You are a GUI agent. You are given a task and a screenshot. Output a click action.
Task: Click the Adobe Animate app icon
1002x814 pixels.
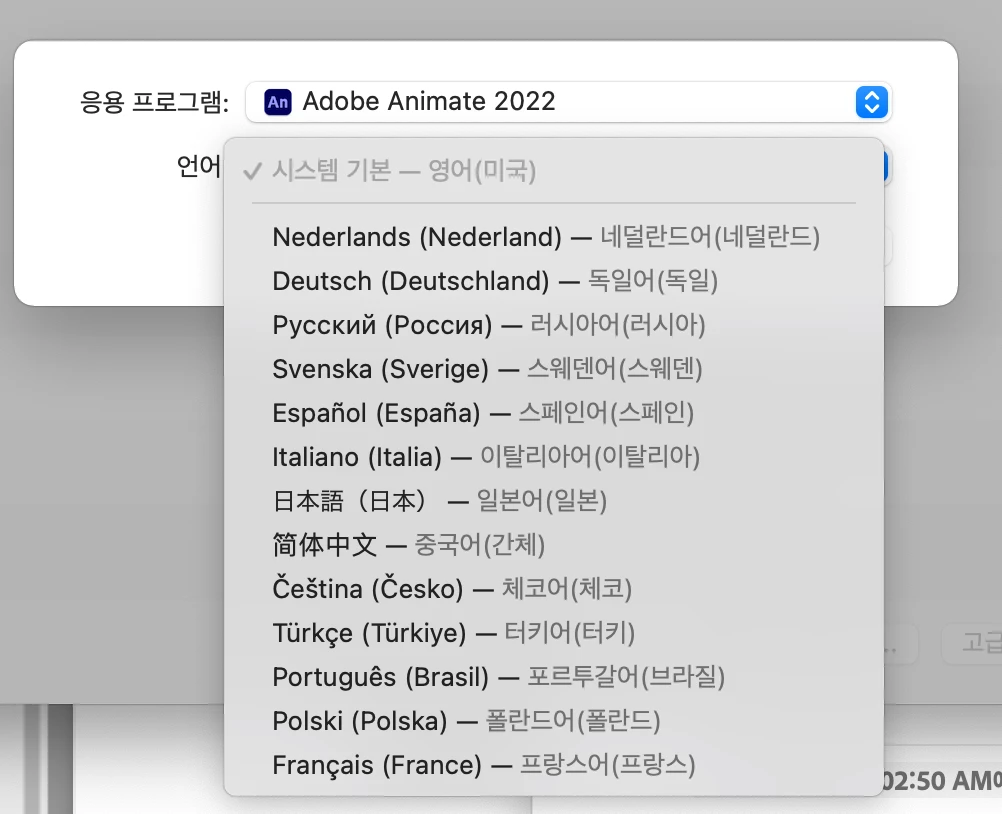pos(278,102)
